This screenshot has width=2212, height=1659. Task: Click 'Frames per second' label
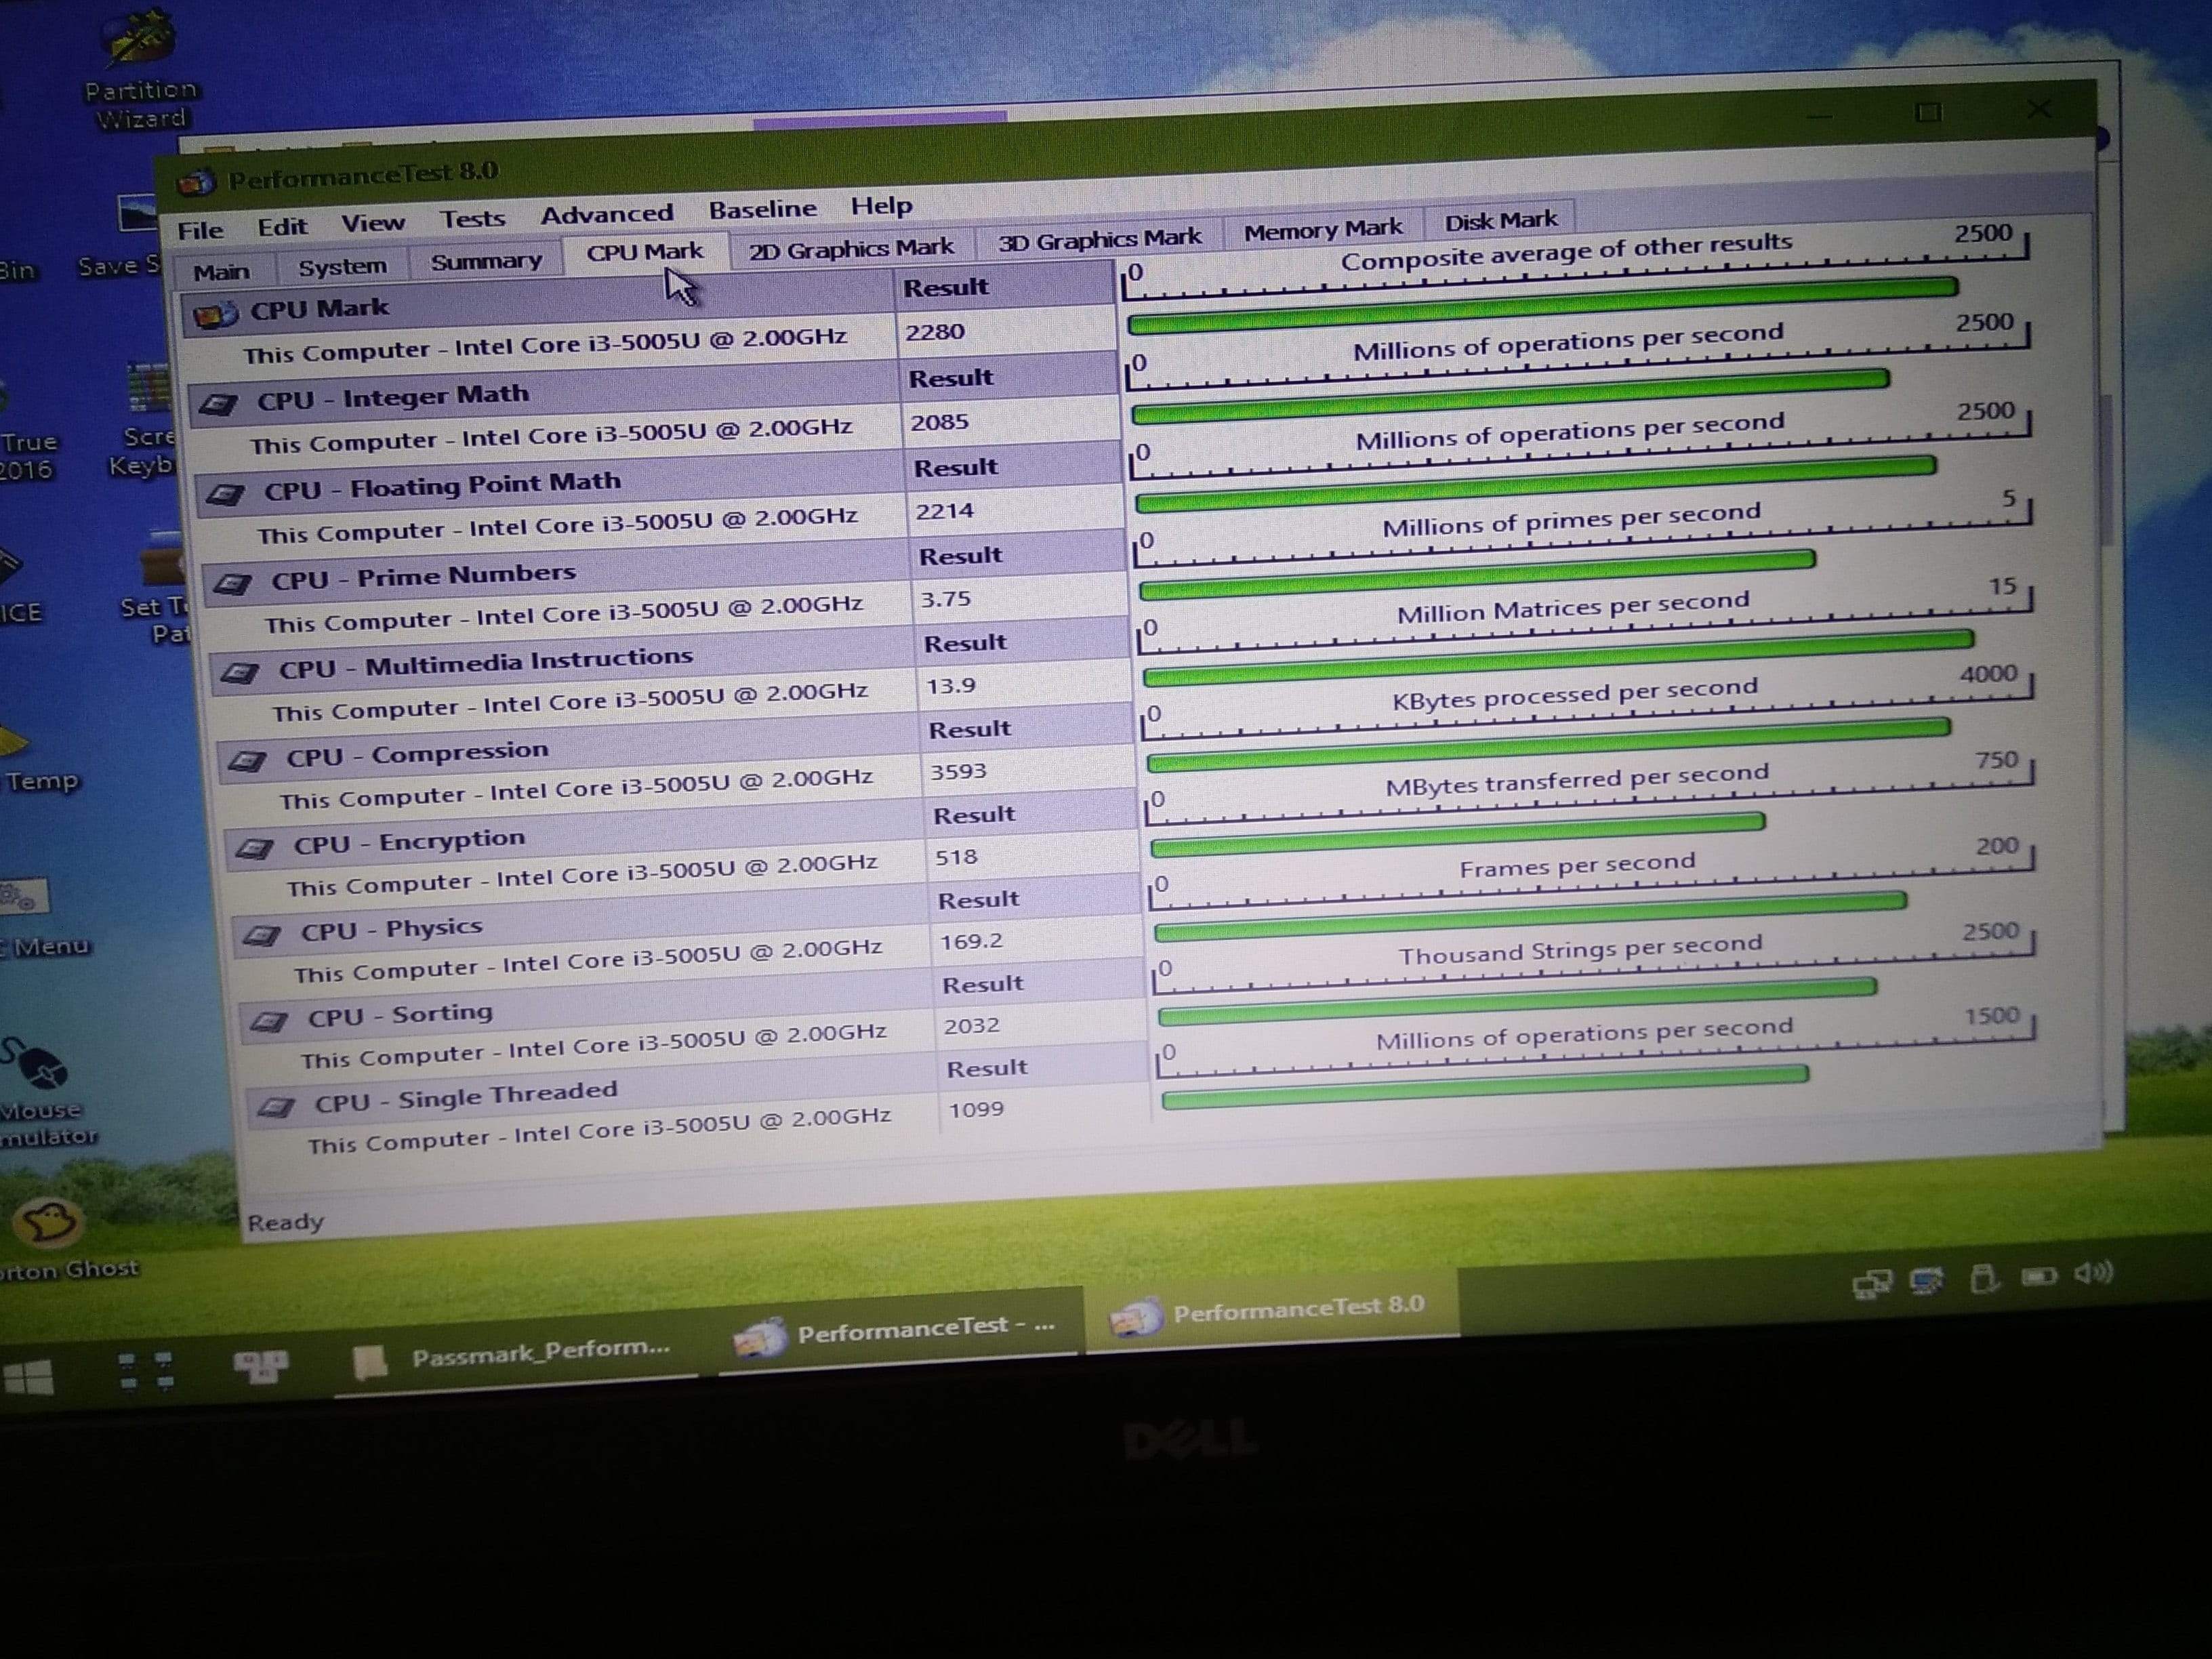pyautogui.click(x=1577, y=865)
